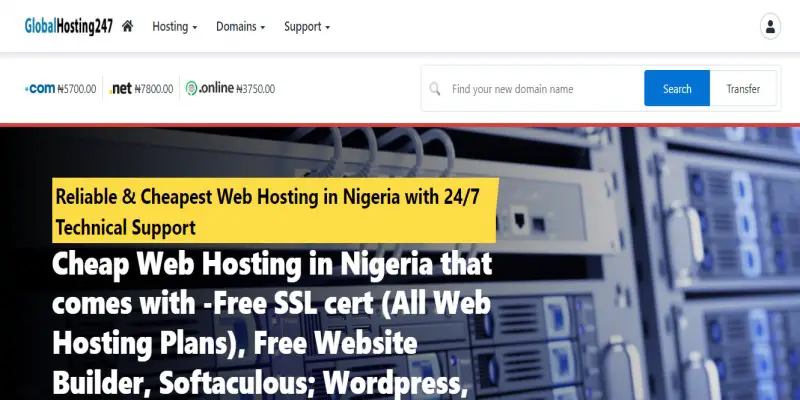Click the caret arrow beside Support
800x400 pixels.
[328, 28]
